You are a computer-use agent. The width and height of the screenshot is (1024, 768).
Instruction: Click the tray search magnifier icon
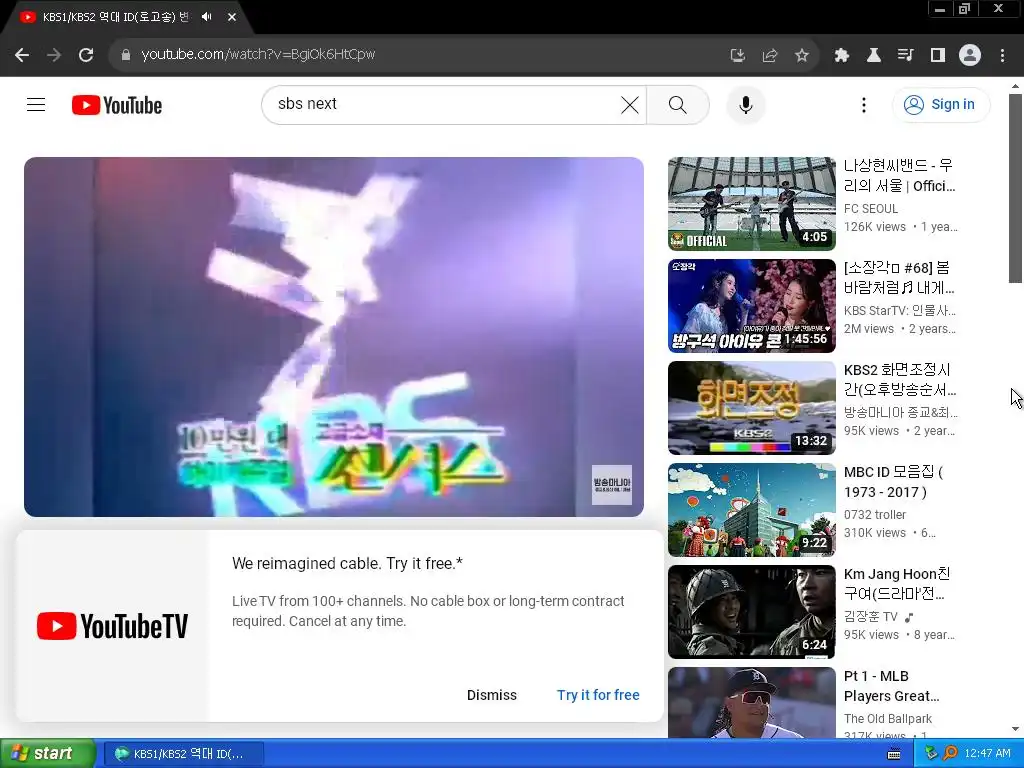click(x=951, y=753)
